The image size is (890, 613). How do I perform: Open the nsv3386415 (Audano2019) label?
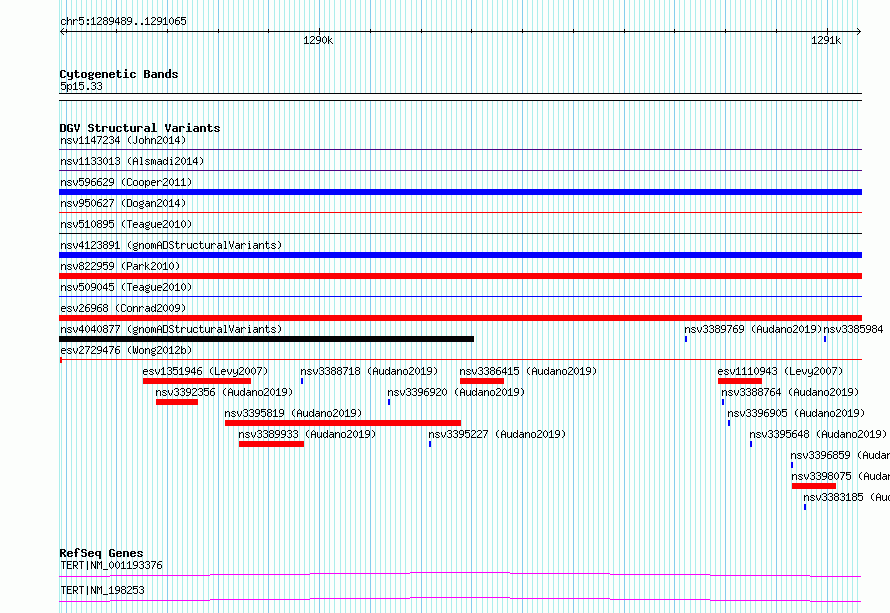pyautogui.click(x=528, y=371)
